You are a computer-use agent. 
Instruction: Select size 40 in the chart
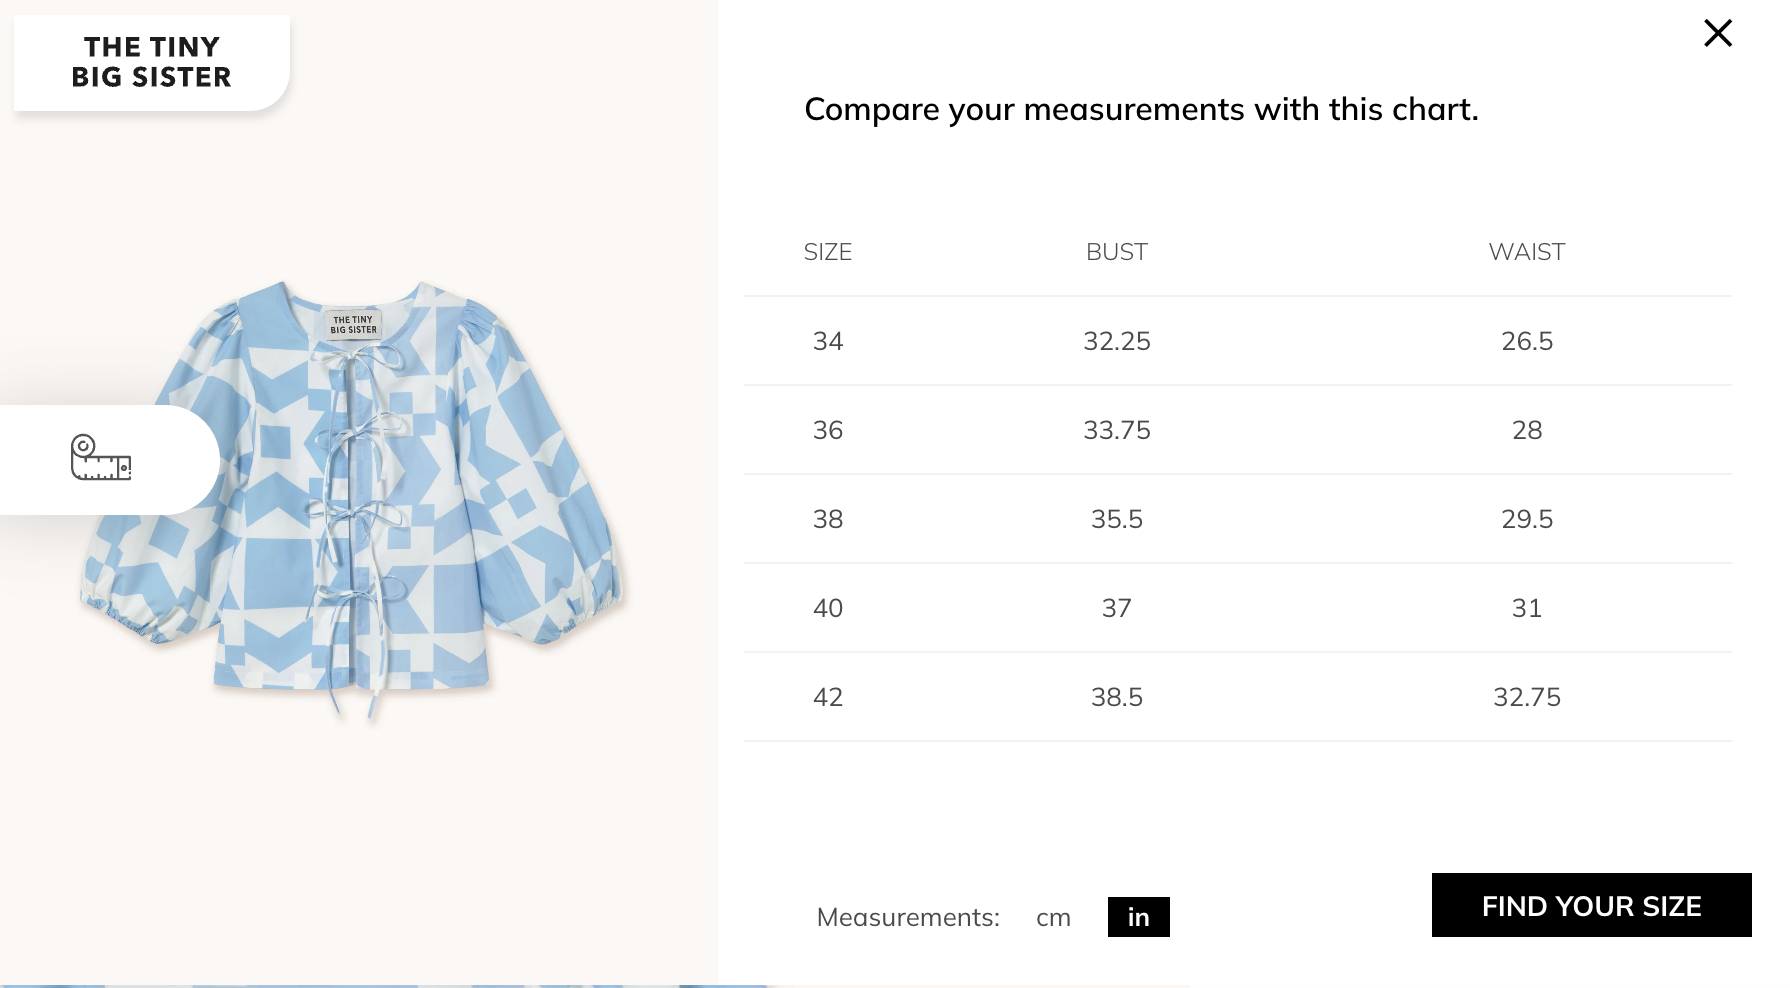(x=828, y=608)
